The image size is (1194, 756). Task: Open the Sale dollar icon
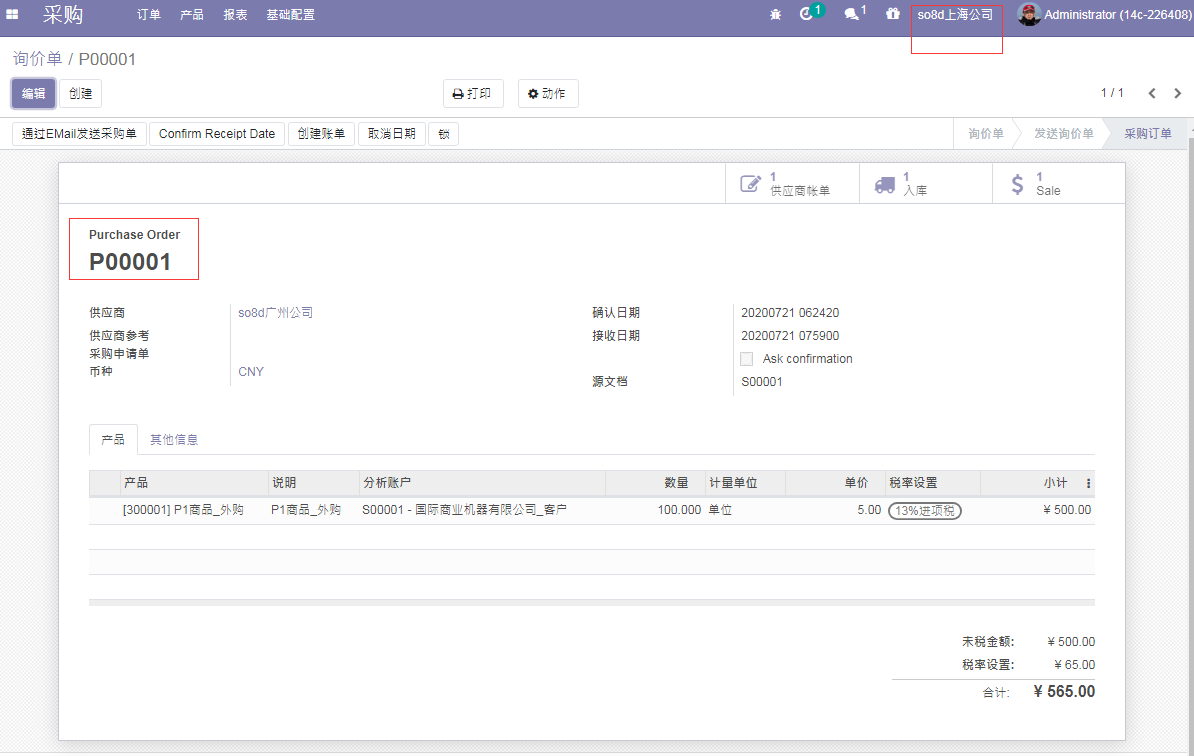click(1017, 184)
